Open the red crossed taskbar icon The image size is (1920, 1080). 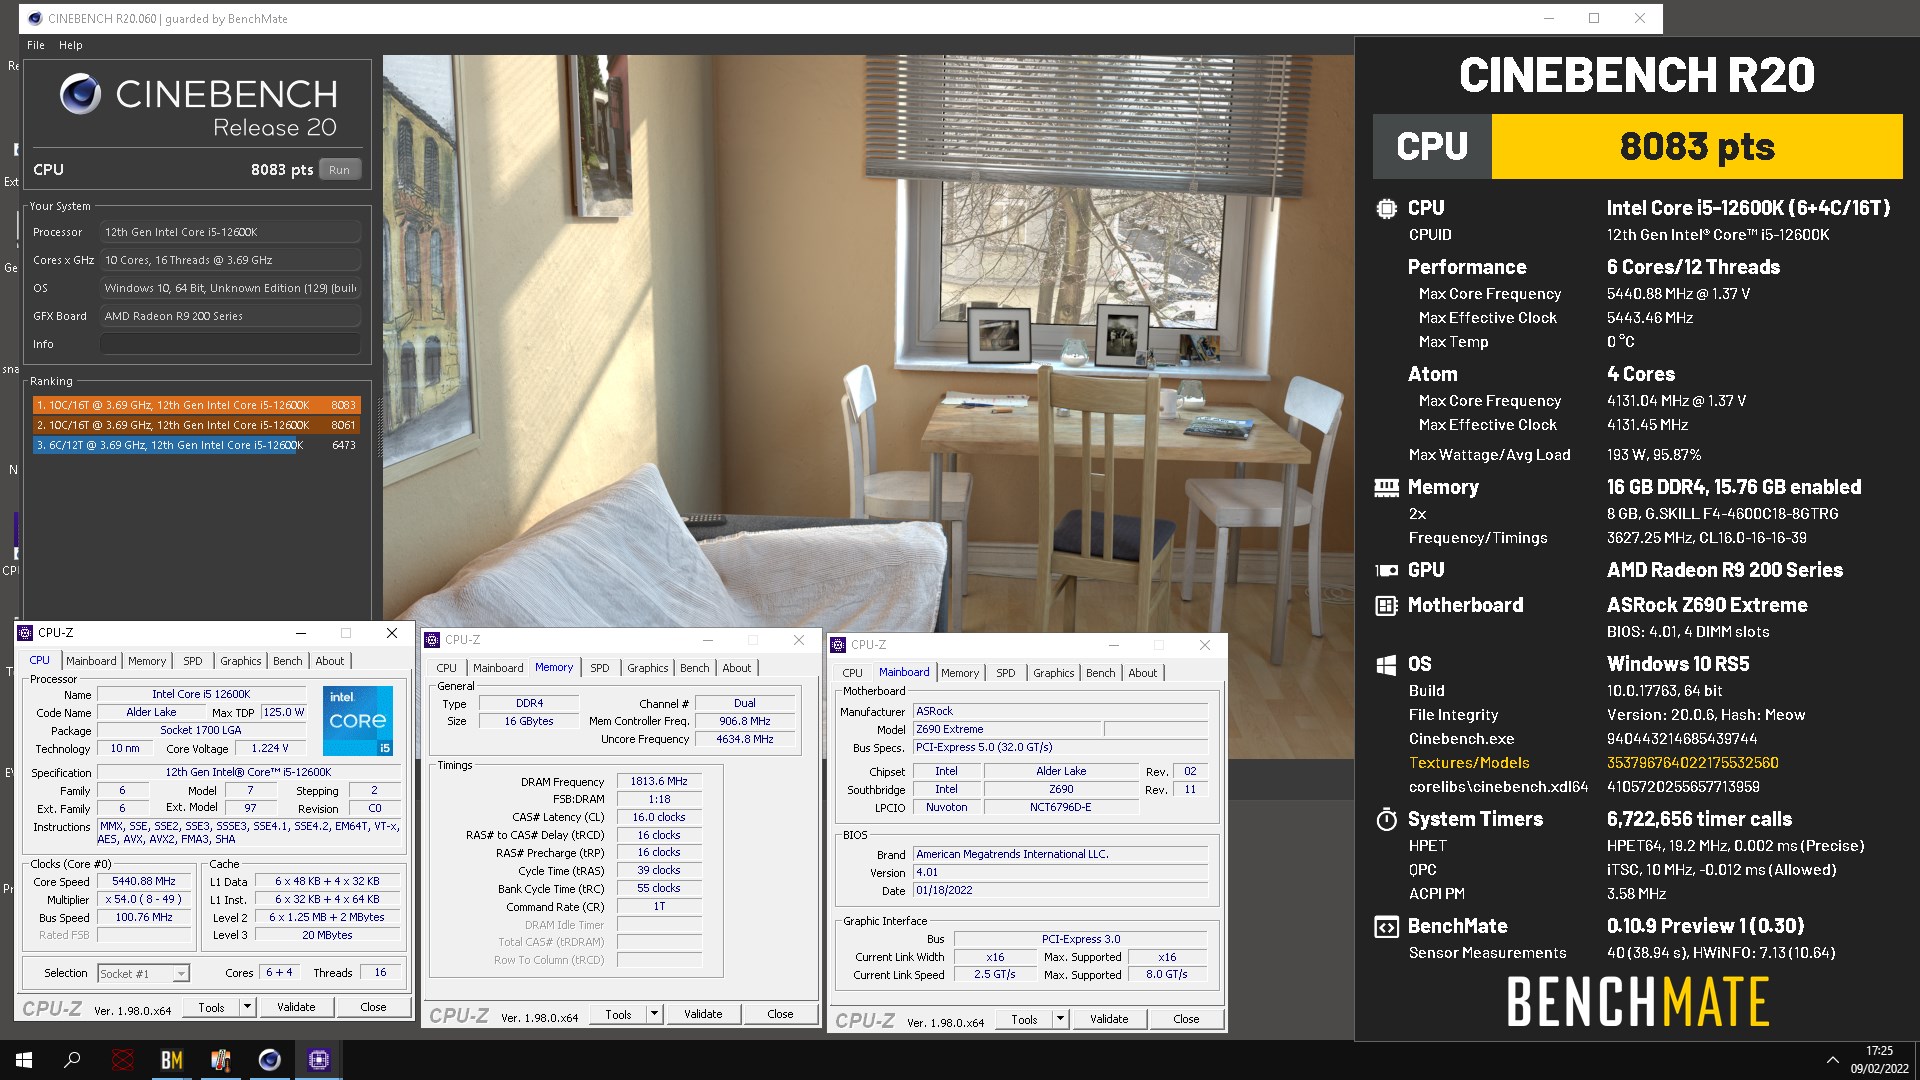(122, 1060)
